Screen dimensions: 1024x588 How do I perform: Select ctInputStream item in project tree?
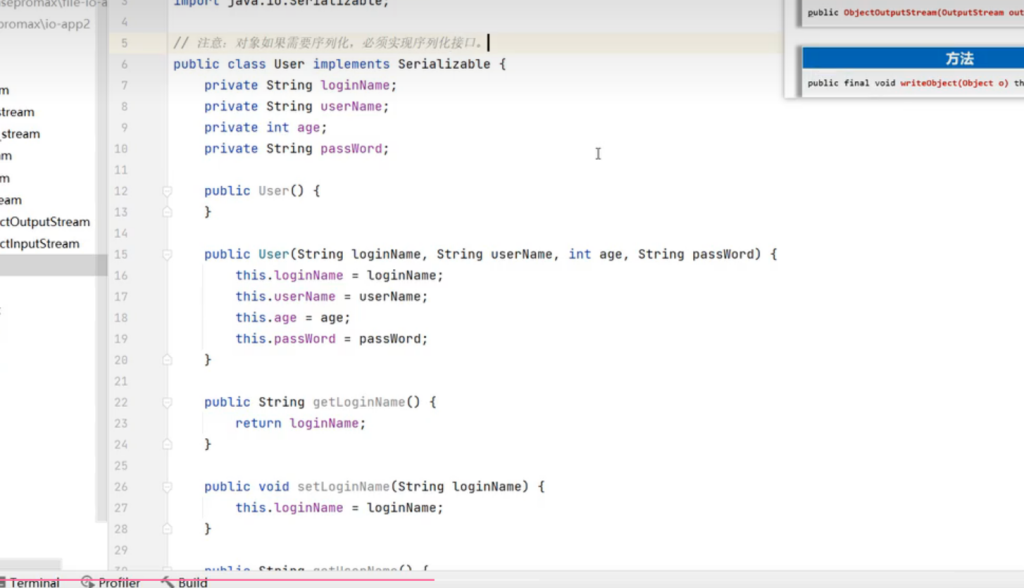point(40,244)
